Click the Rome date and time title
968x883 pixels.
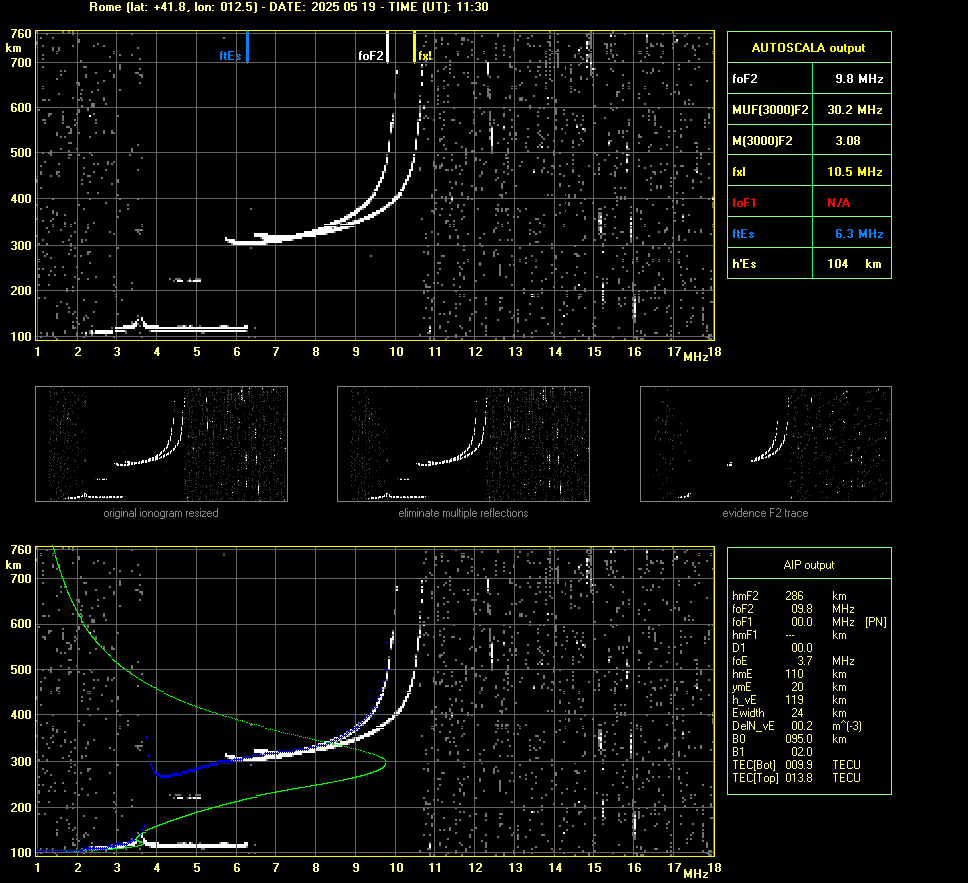point(289,7)
